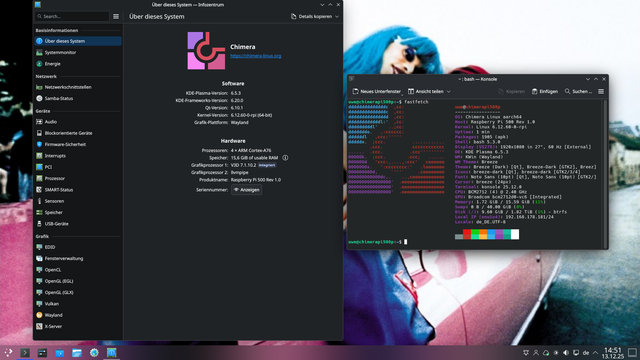Click the Speicher memory icon
Screen dimensions: 640x360
click(39, 212)
